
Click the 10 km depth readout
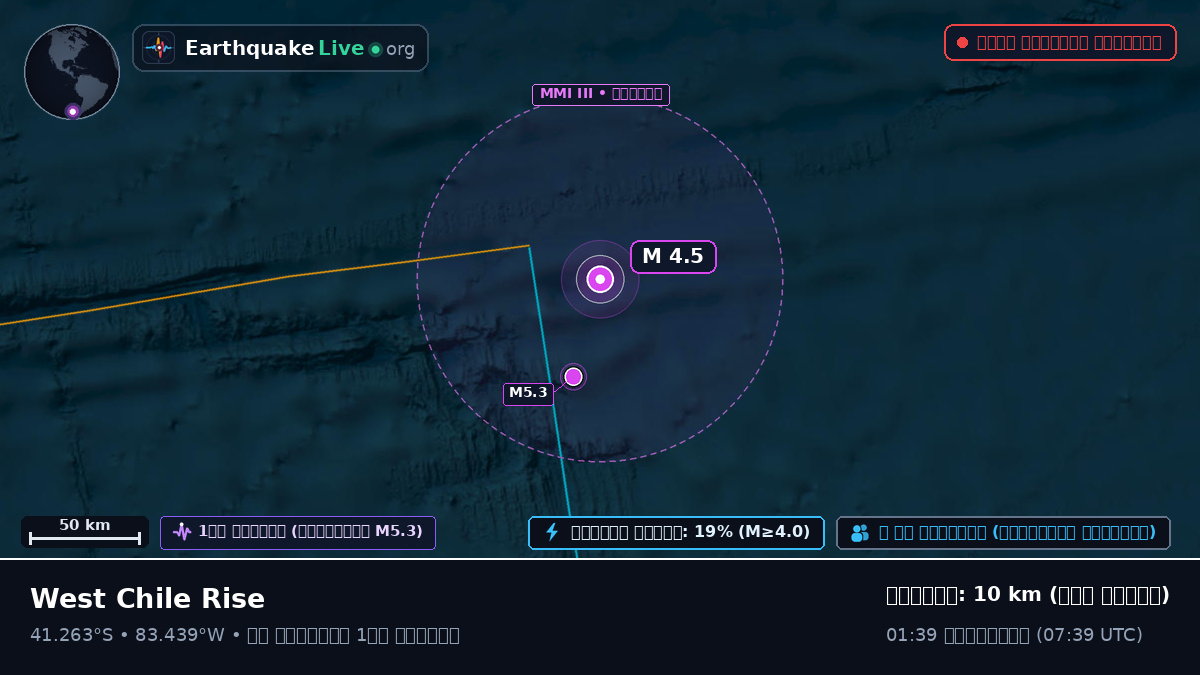[1028, 595]
